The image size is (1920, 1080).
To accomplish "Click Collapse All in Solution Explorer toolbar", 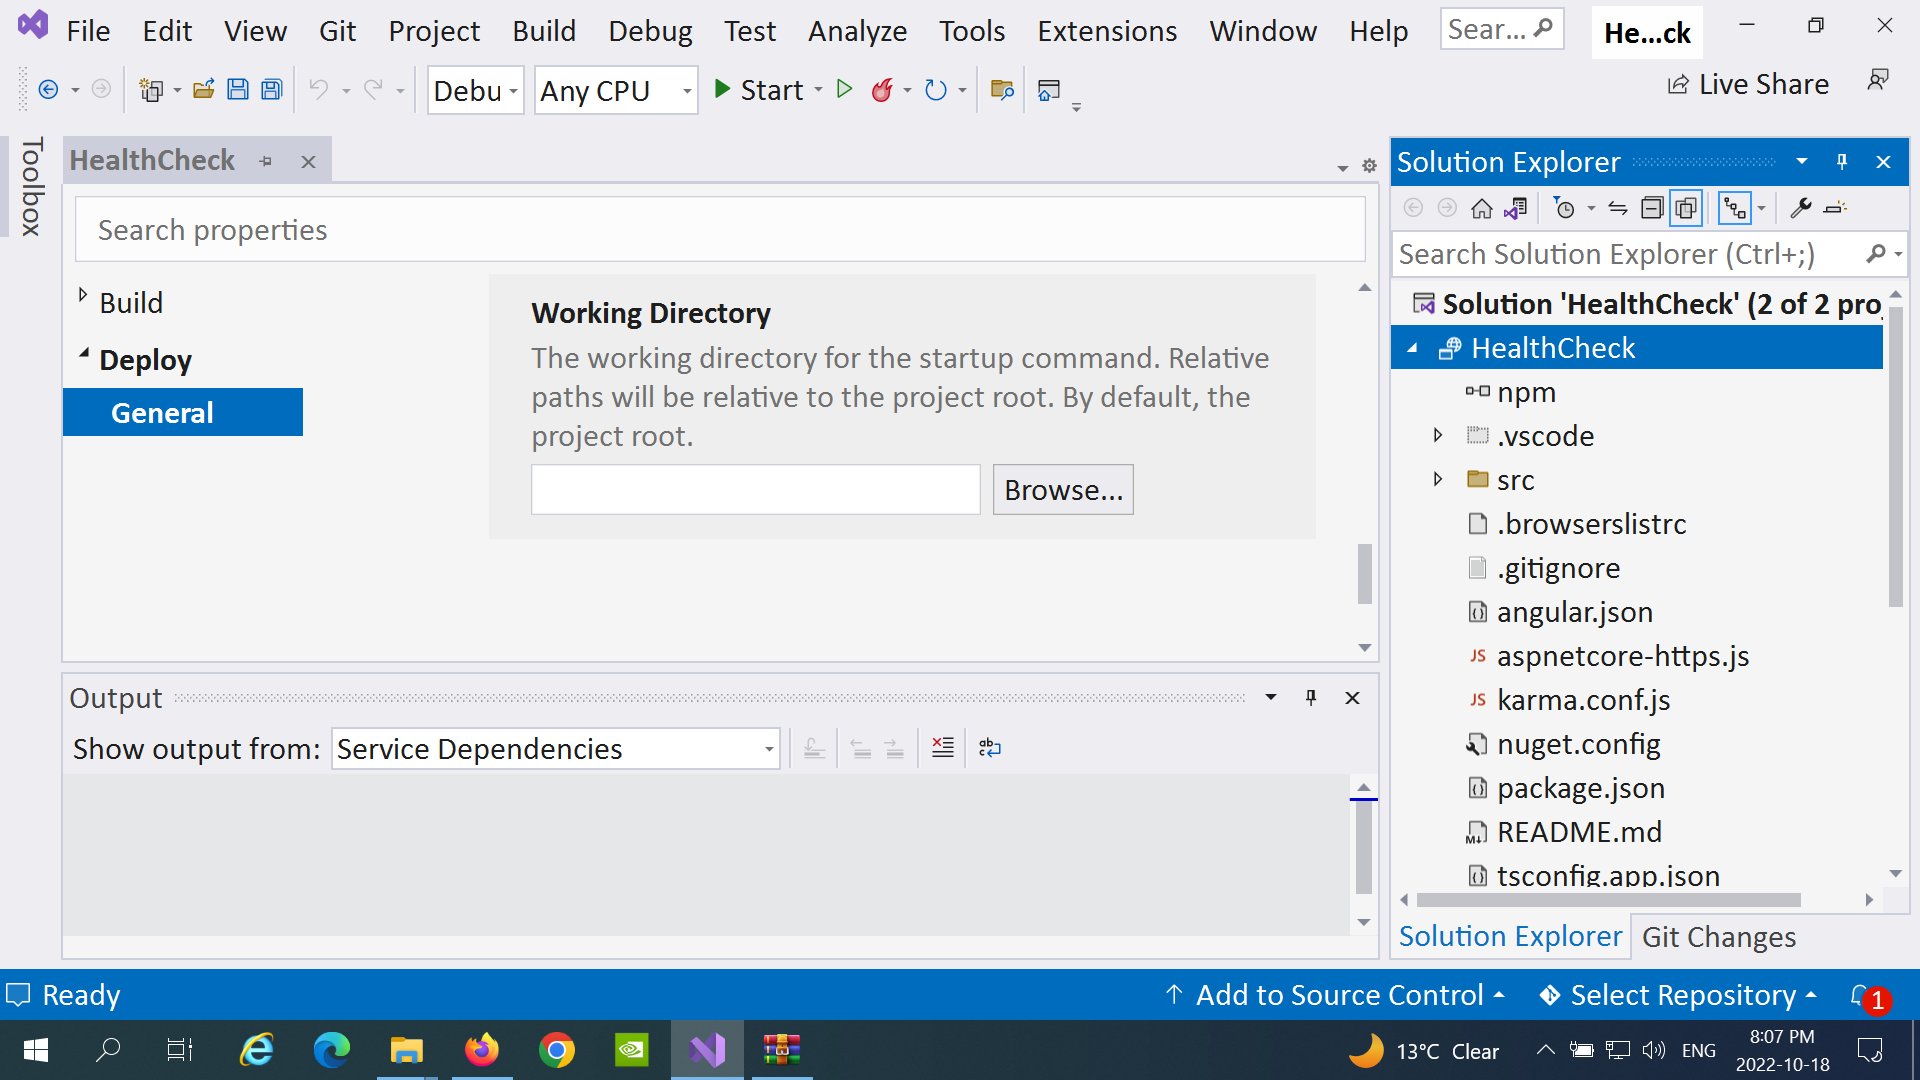I will [1652, 208].
